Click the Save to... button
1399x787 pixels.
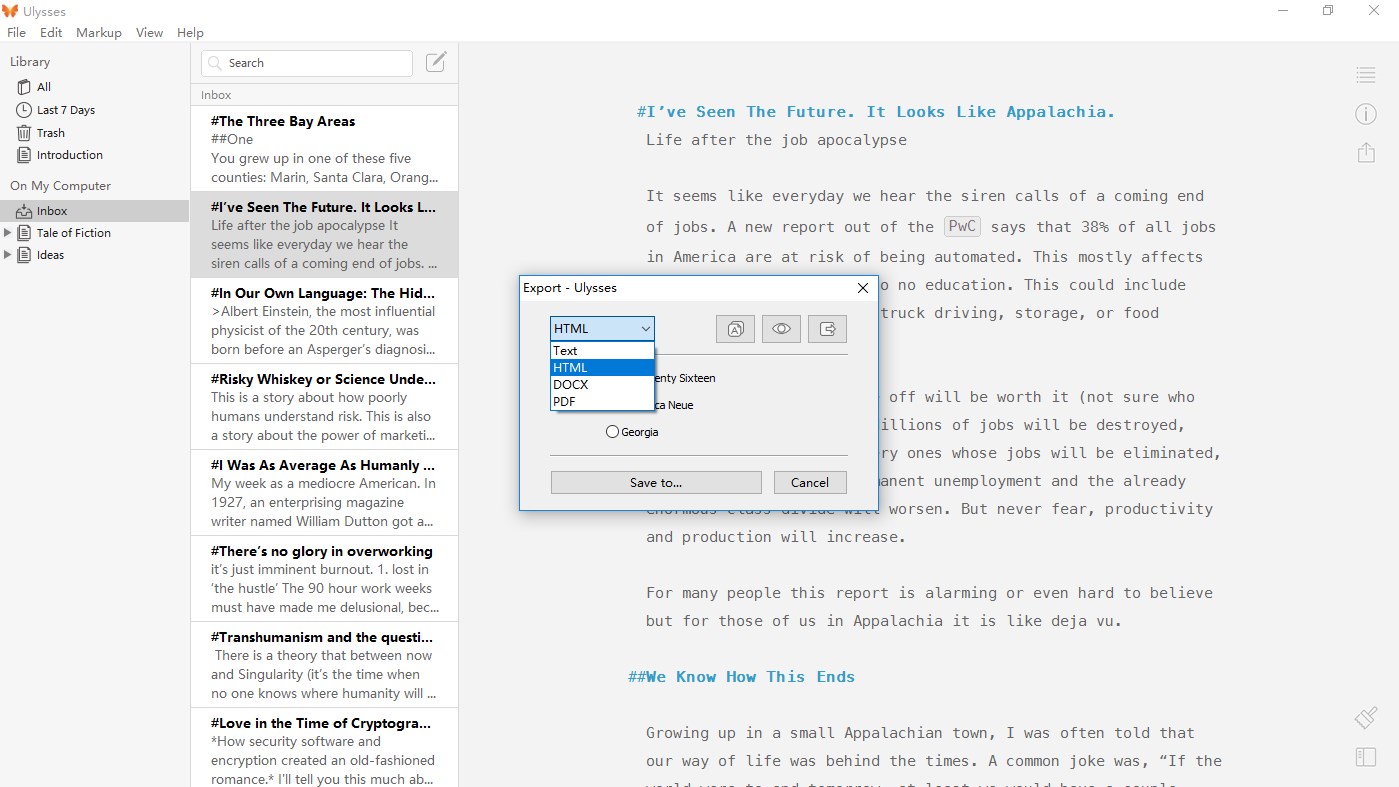click(655, 482)
